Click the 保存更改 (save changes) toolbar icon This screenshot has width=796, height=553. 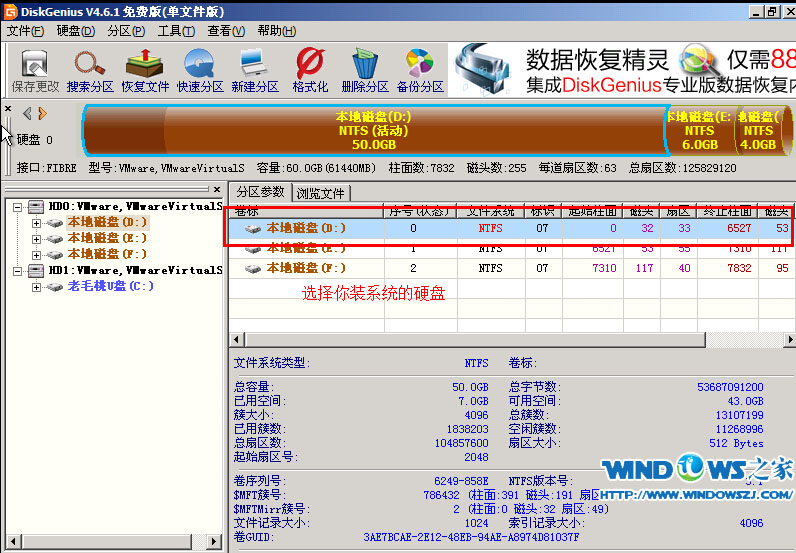[x=35, y=71]
